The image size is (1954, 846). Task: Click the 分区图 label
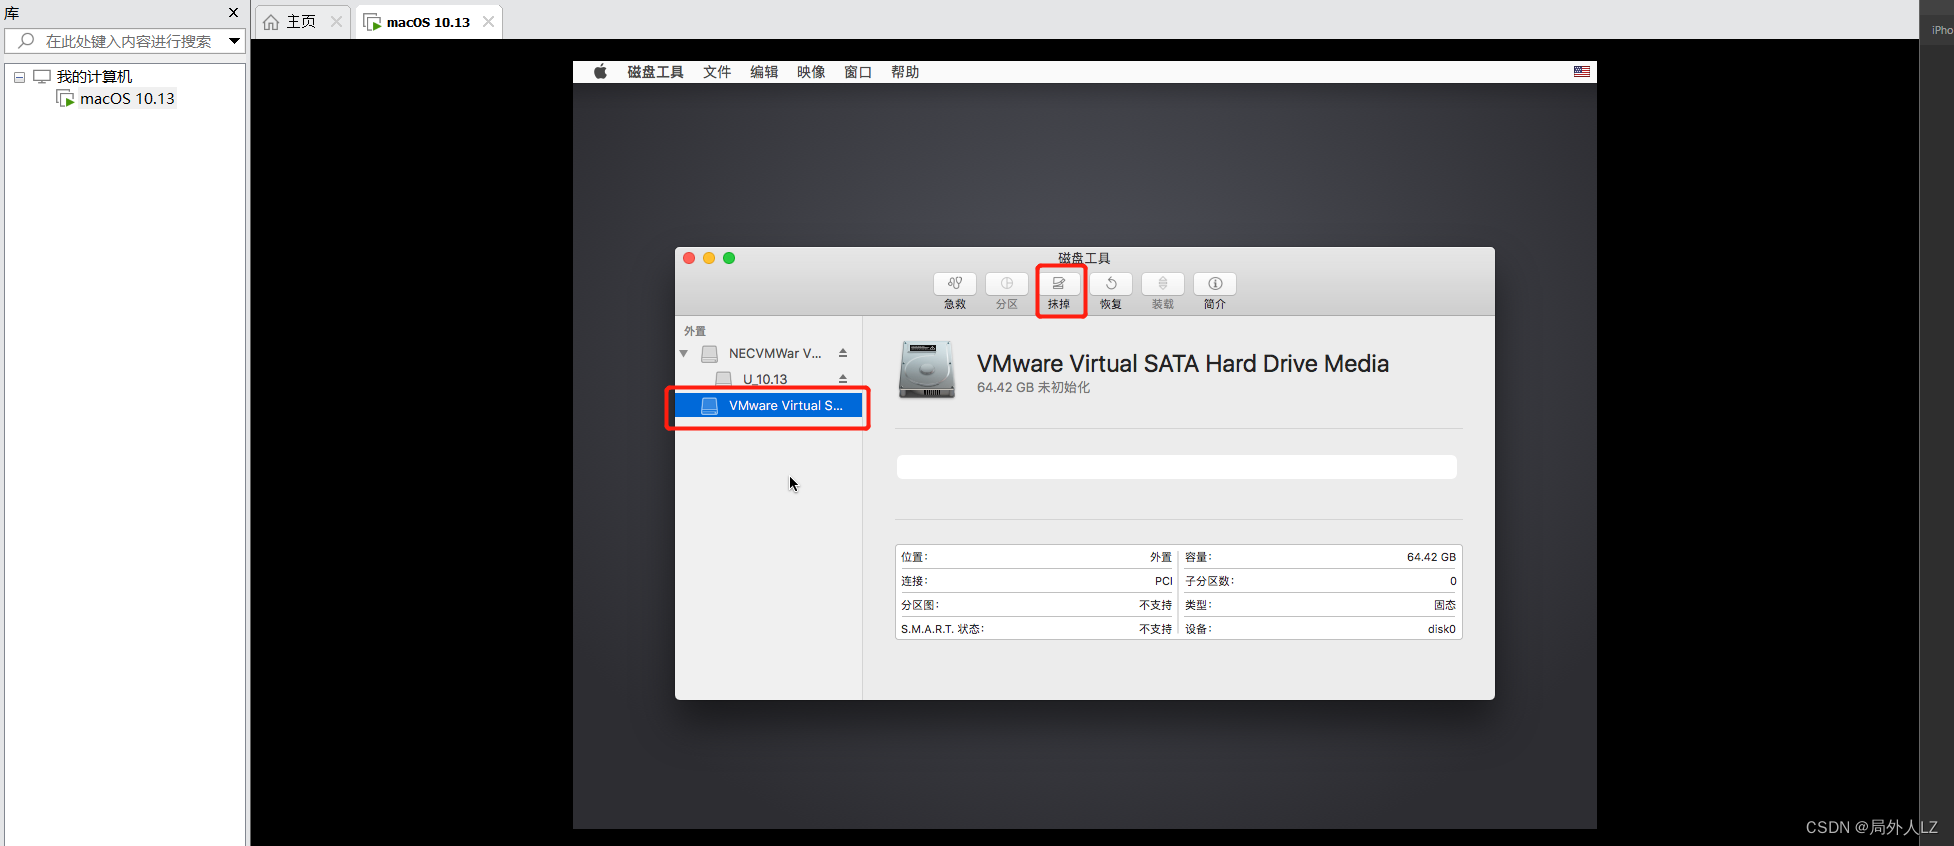(920, 605)
